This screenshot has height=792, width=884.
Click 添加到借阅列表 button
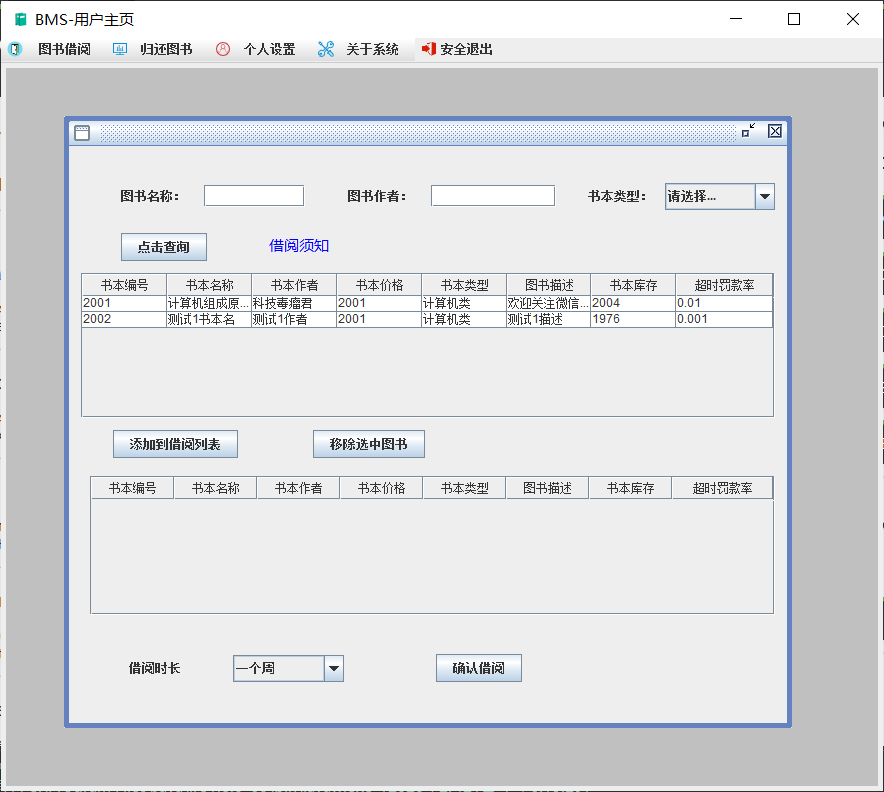pyautogui.click(x=175, y=444)
